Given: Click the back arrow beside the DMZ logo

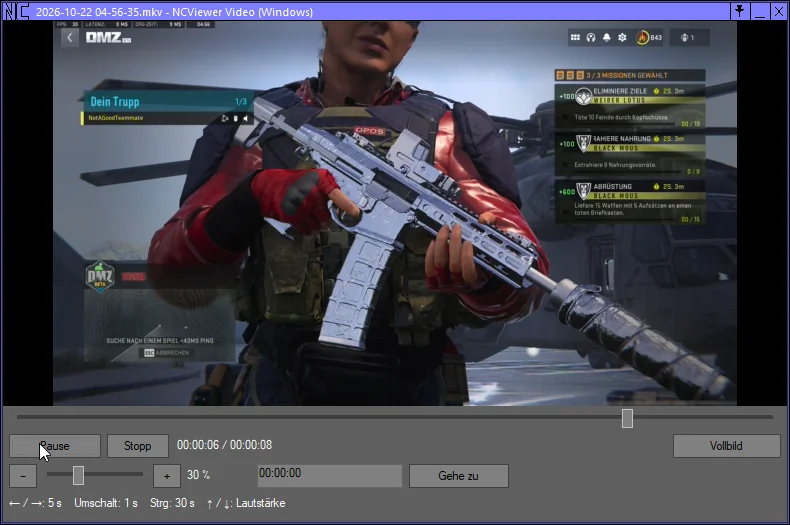Looking at the screenshot, I should tap(70, 37).
